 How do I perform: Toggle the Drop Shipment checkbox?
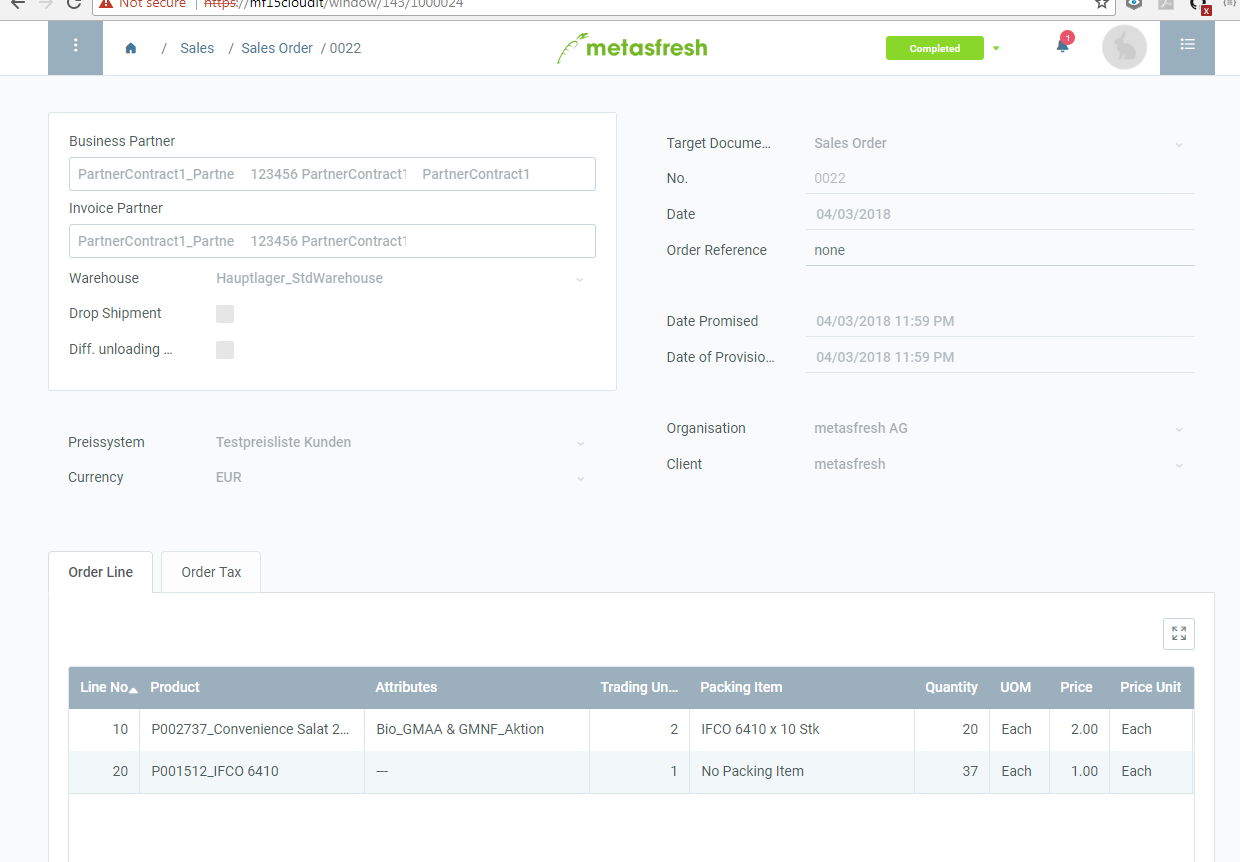tap(224, 313)
